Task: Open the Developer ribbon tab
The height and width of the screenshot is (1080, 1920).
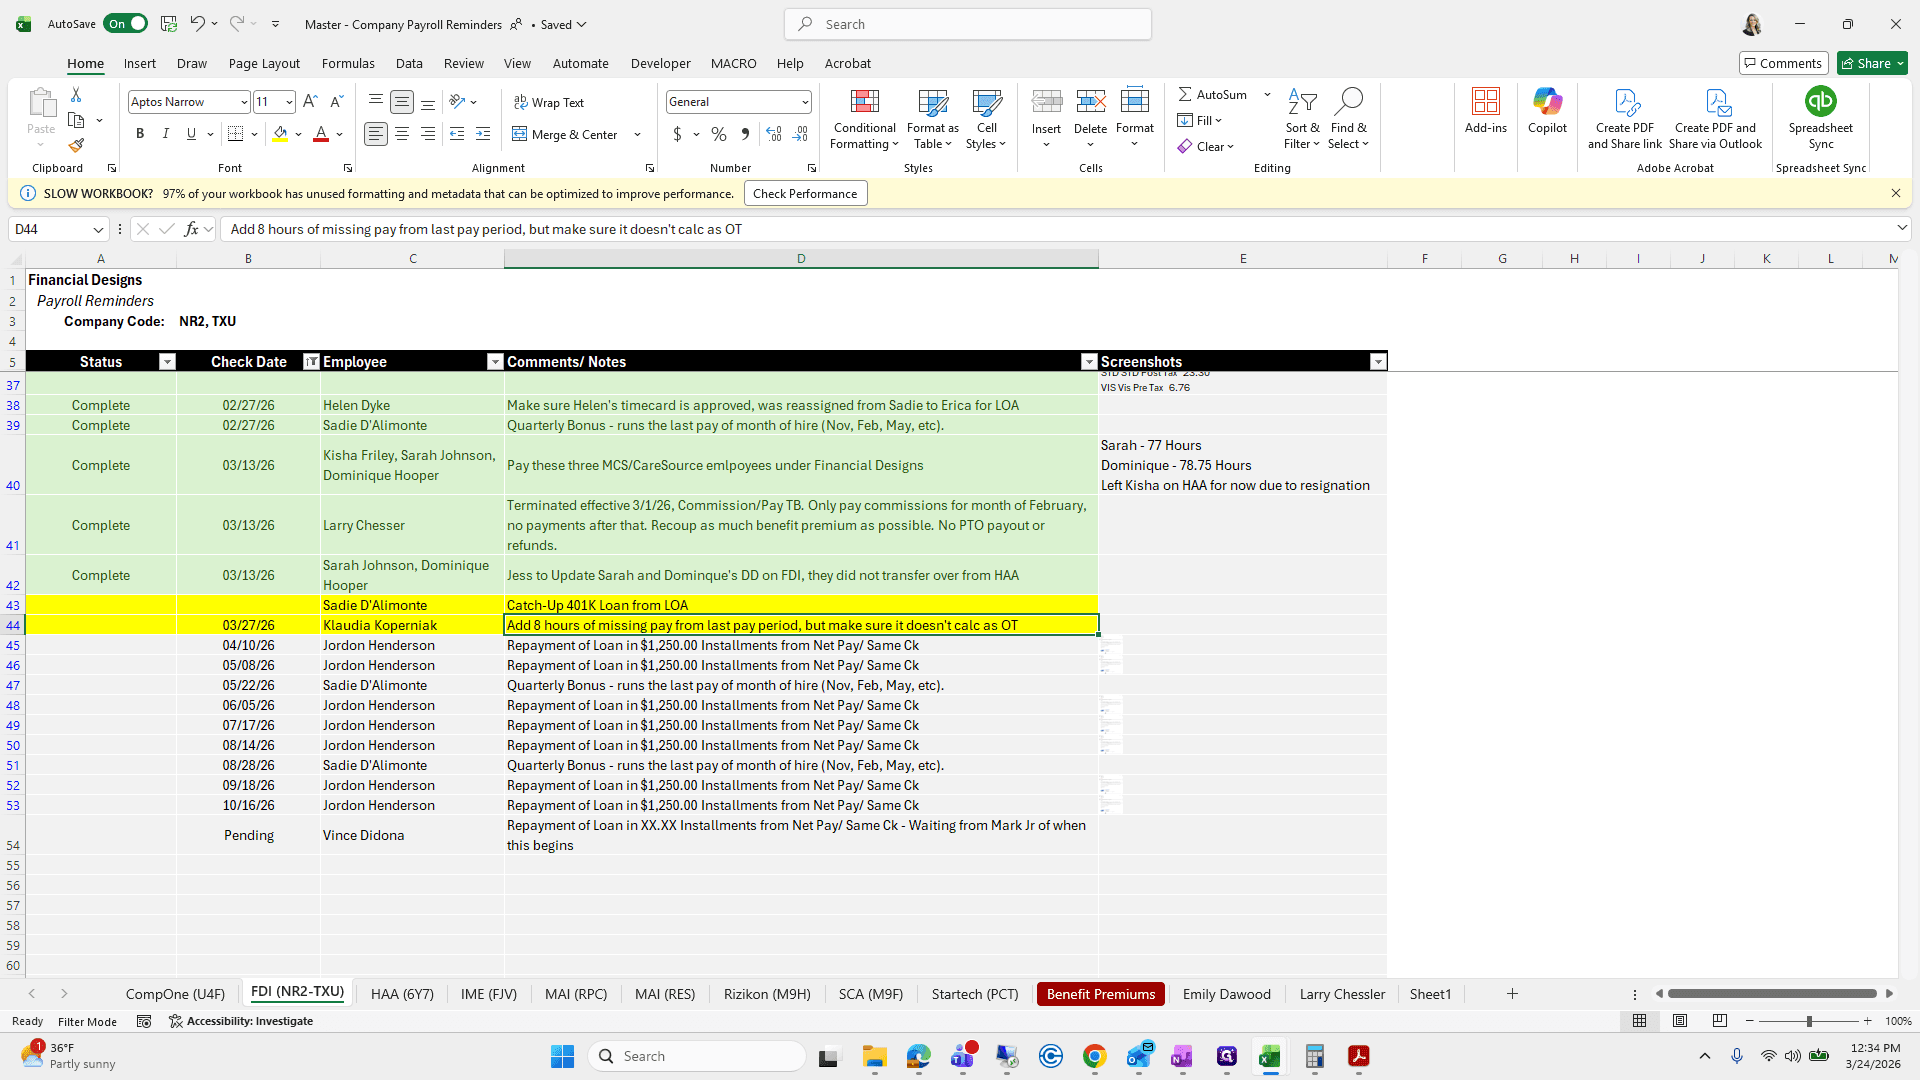Action: tap(660, 63)
